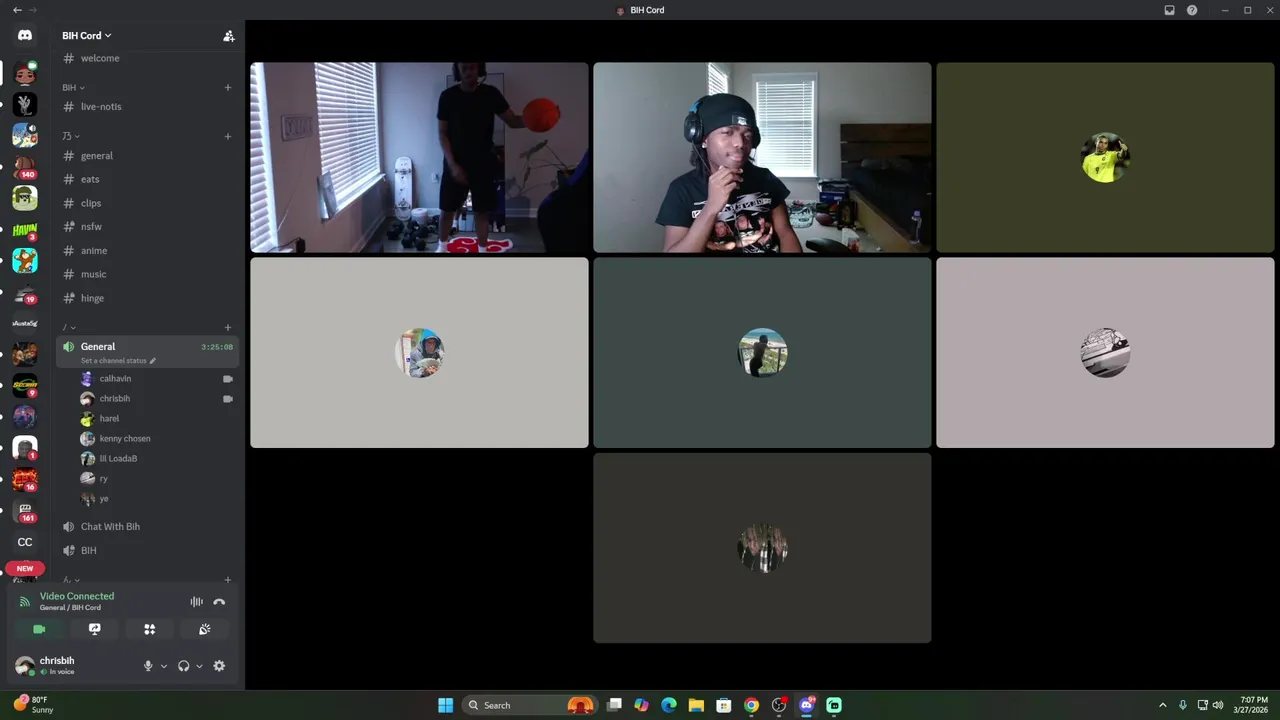Open the activities launcher icon
Screen dimensions: 1280x720
click(150, 629)
